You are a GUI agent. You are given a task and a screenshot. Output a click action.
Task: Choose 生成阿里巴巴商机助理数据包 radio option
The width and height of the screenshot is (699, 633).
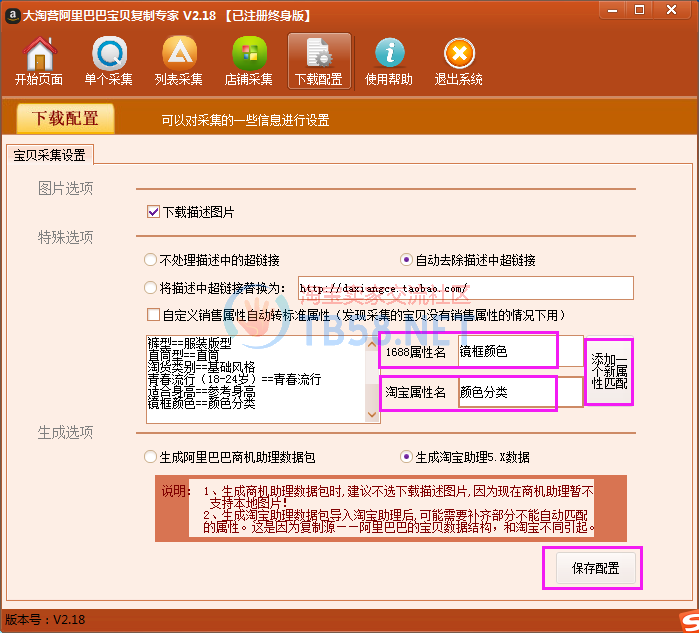[151, 457]
